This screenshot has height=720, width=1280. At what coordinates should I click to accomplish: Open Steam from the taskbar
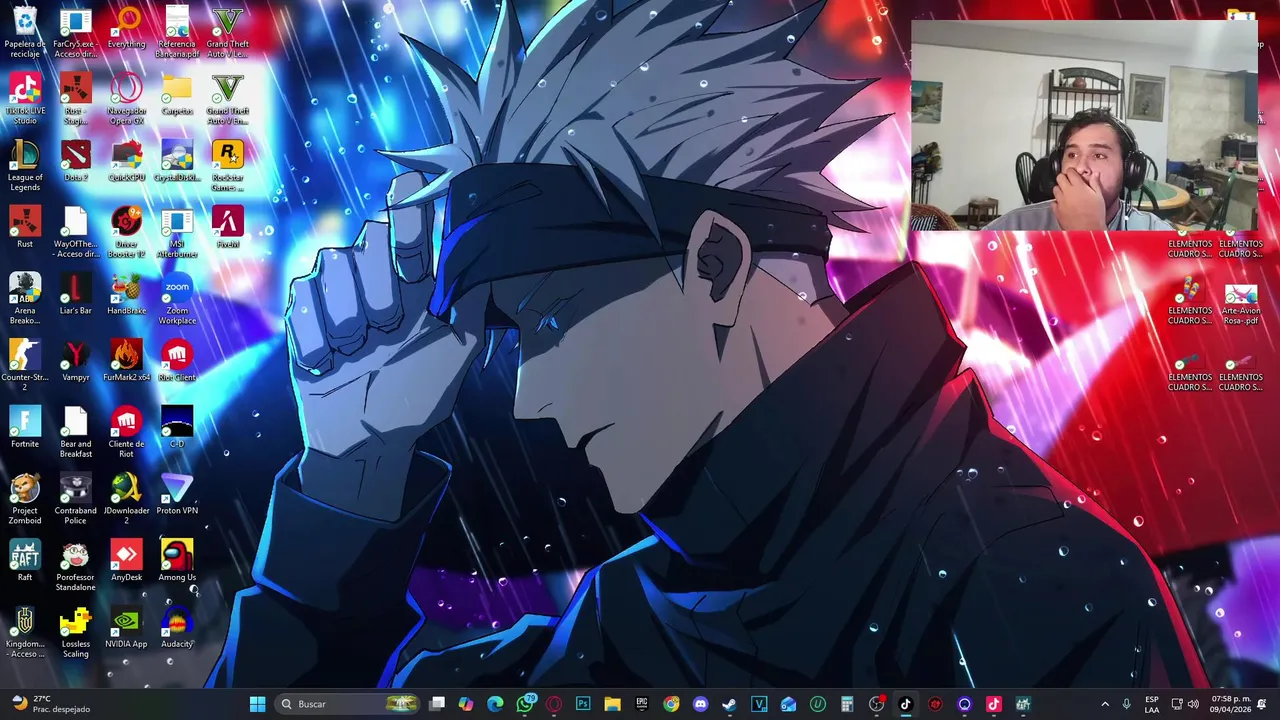tap(729, 704)
